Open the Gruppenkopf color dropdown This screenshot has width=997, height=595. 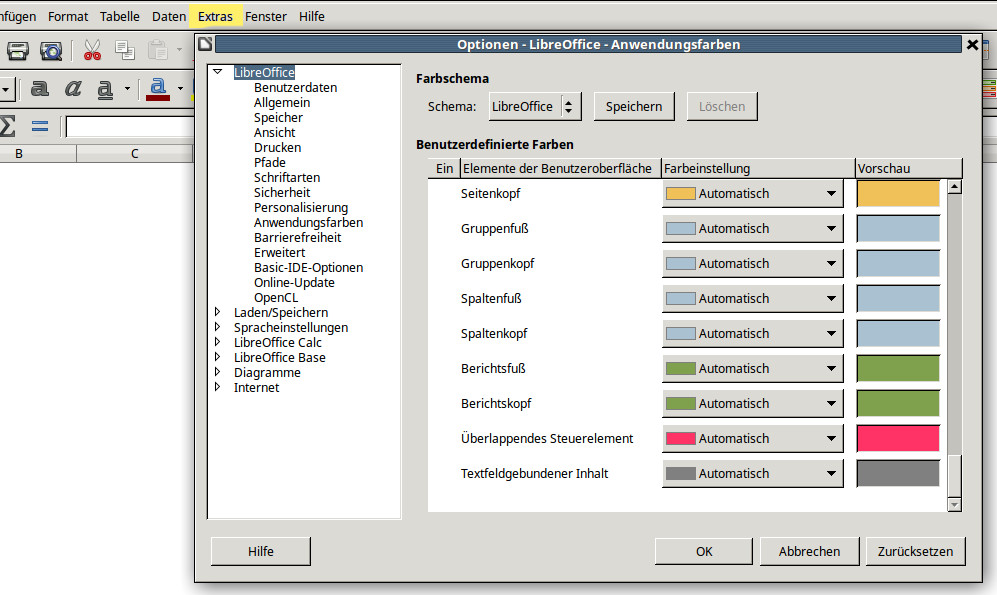[753, 263]
